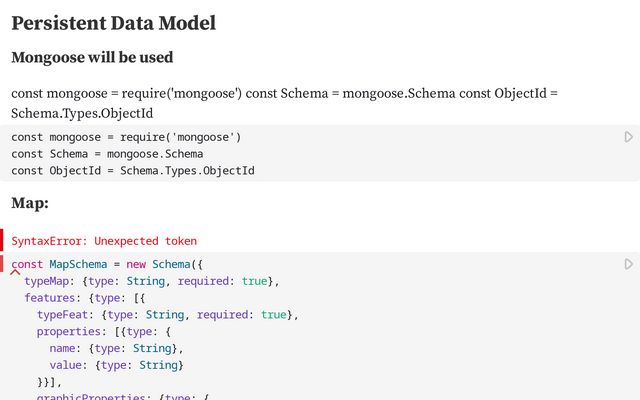Click the SyntaxError: Unexpected token message
This screenshot has width=640, height=400.
[x=104, y=241]
